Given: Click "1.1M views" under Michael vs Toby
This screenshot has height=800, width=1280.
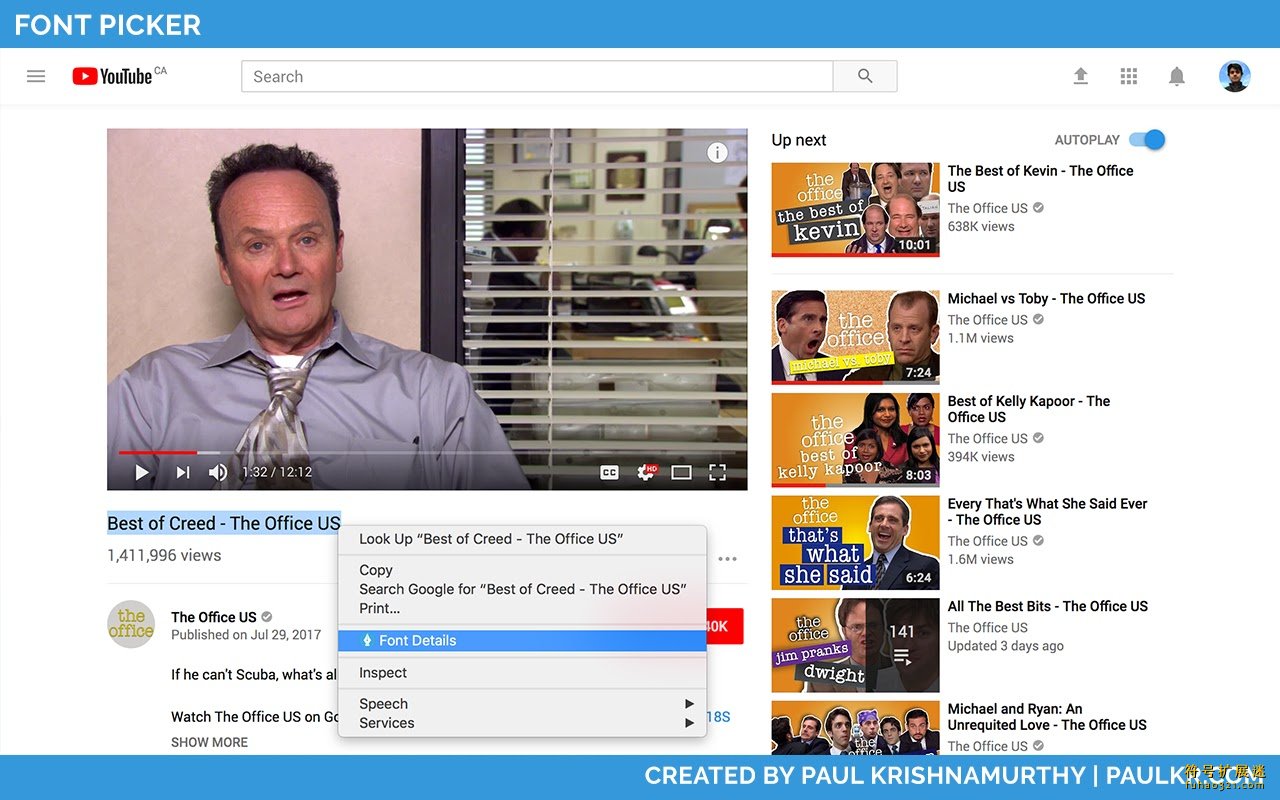Looking at the screenshot, I should (981, 339).
